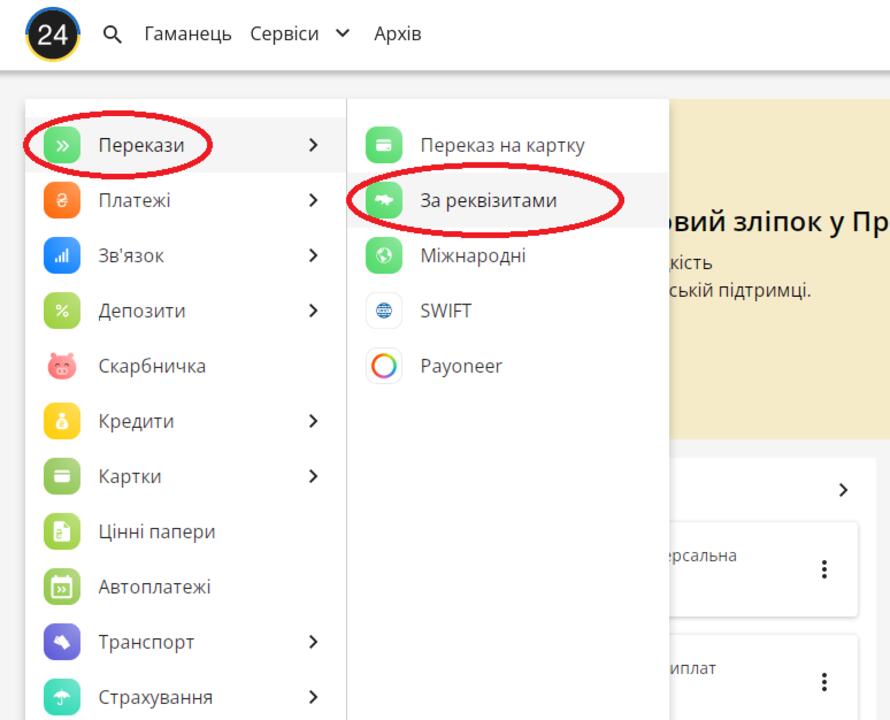This screenshot has height=720, width=890.
Task: Expand Зв'язок submenu chevron
Action: click(313, 256)
